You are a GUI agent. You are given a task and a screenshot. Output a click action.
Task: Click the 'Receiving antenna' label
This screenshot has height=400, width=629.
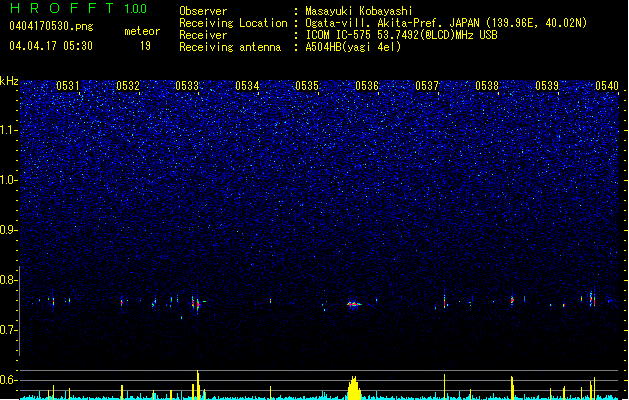(x=230, y=47)
